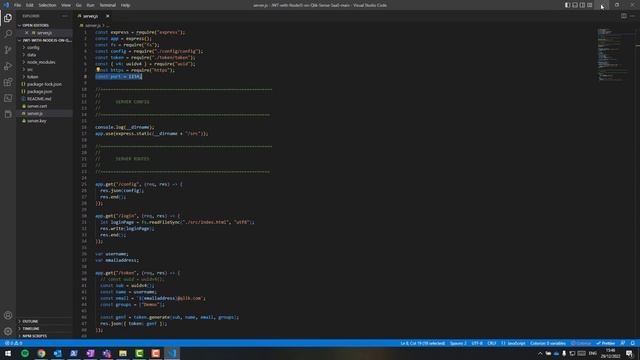
Task: Expand the token folder
Action: click(33, 77)
